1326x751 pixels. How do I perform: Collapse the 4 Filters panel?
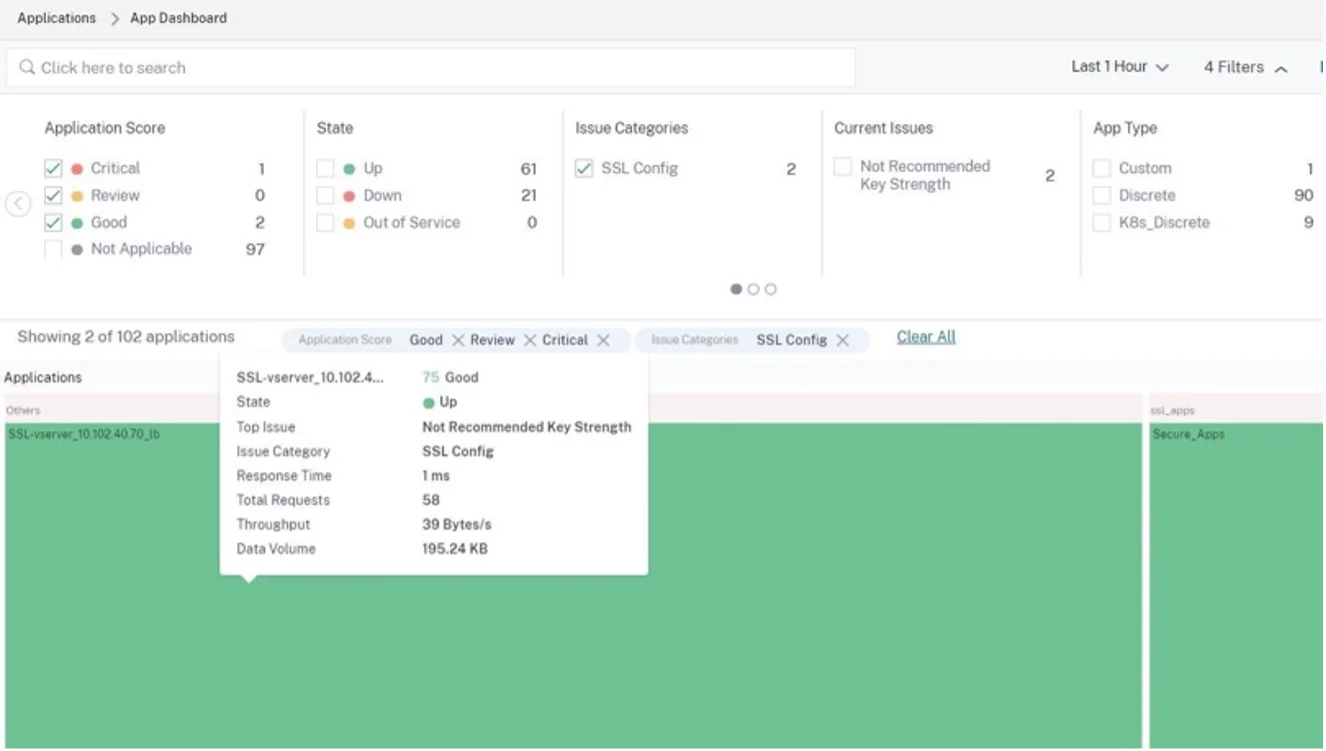click(x=1246, y=67)
